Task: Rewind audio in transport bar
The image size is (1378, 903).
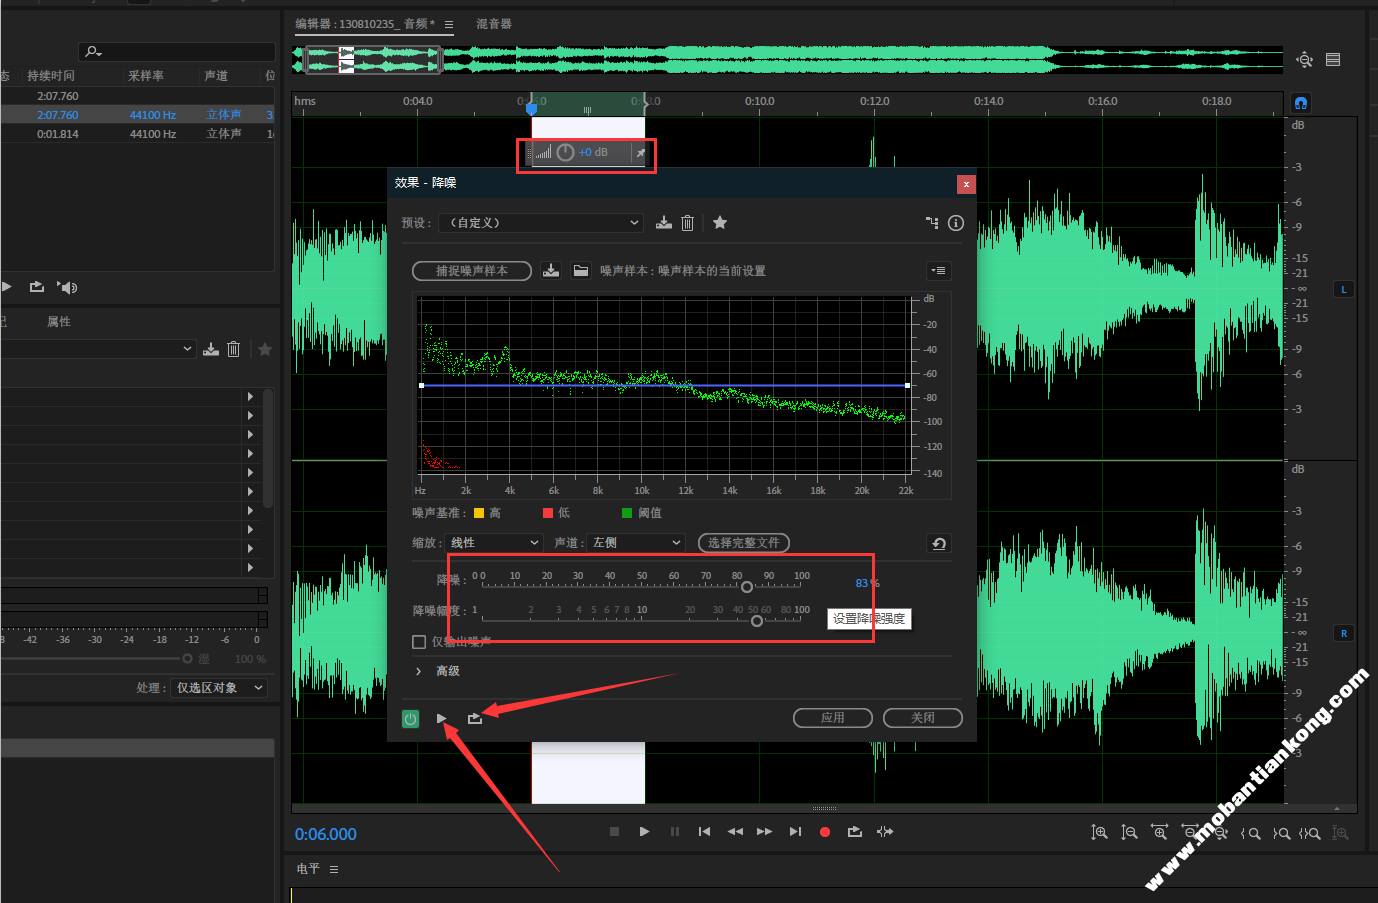Action: (735, 831)
